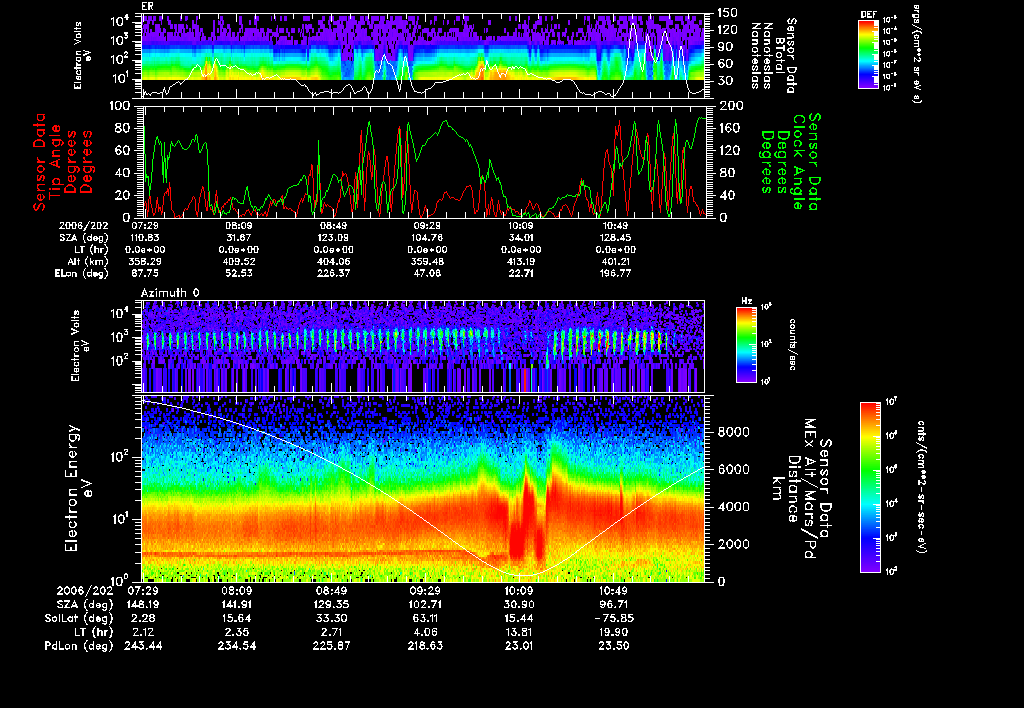The height and width of the screenshot is (708, 1024).
Task: Click the ELon value 196.77
Action: click(x=615, y=273)
